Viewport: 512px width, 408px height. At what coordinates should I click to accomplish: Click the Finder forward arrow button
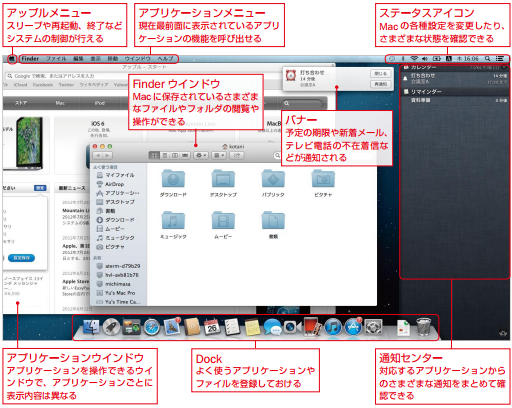click(x=107, y=156)
